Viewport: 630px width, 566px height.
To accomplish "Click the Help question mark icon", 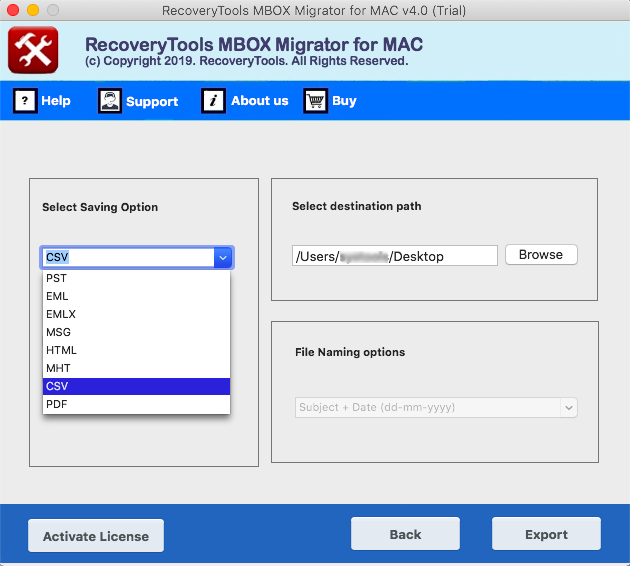I will pyautogui.click(x=25, y=100).
